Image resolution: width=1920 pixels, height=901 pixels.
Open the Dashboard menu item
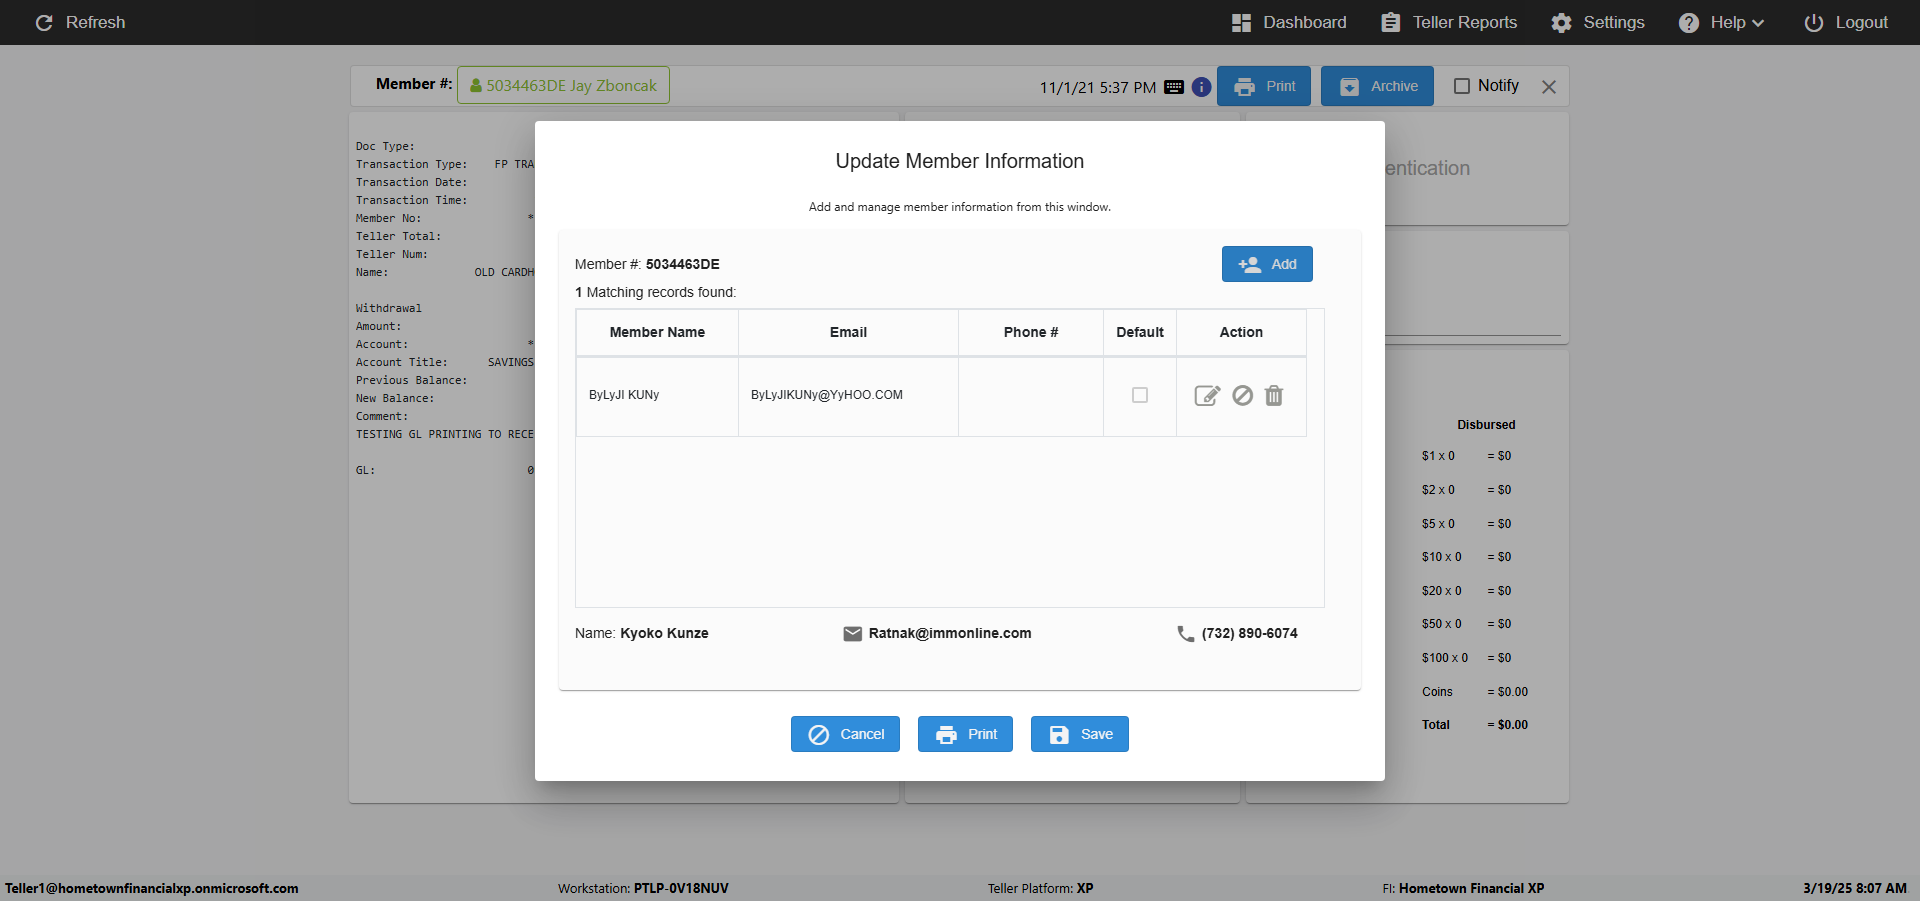click(x=1289, y=22)
